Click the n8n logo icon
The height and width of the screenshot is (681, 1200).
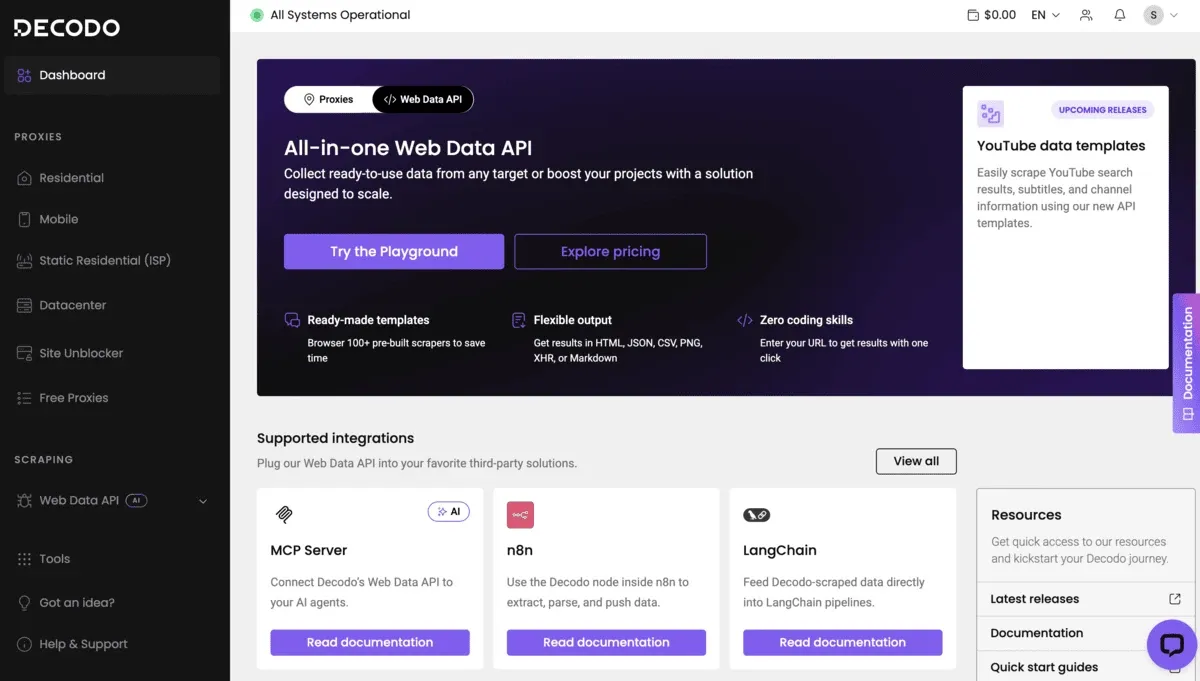520,515
